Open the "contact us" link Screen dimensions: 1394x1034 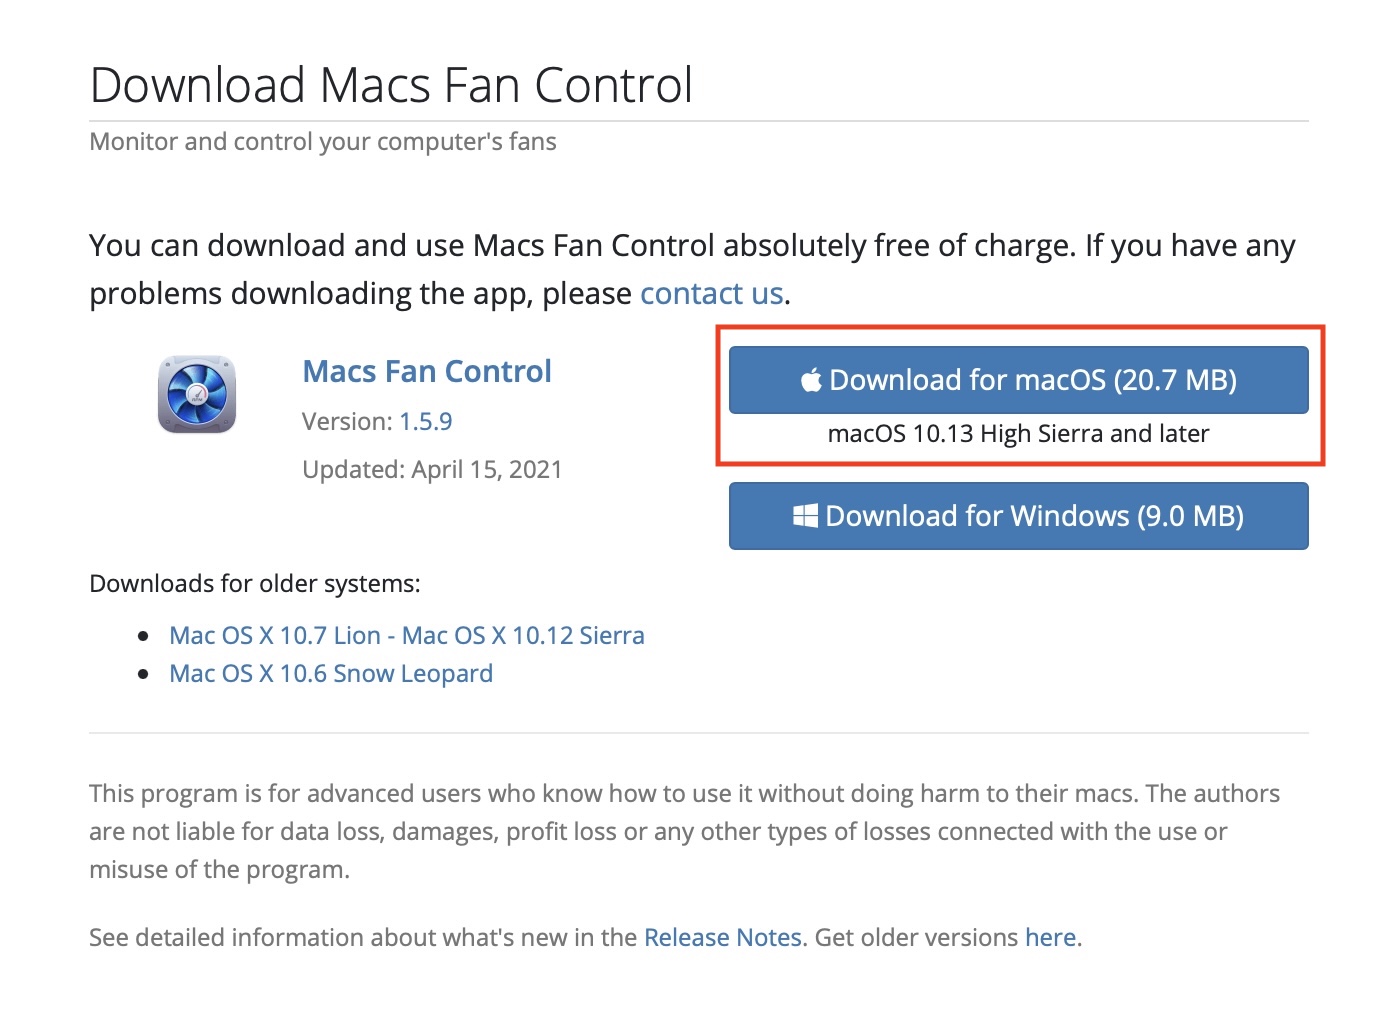pyautogui.click(x=711, y=294)
